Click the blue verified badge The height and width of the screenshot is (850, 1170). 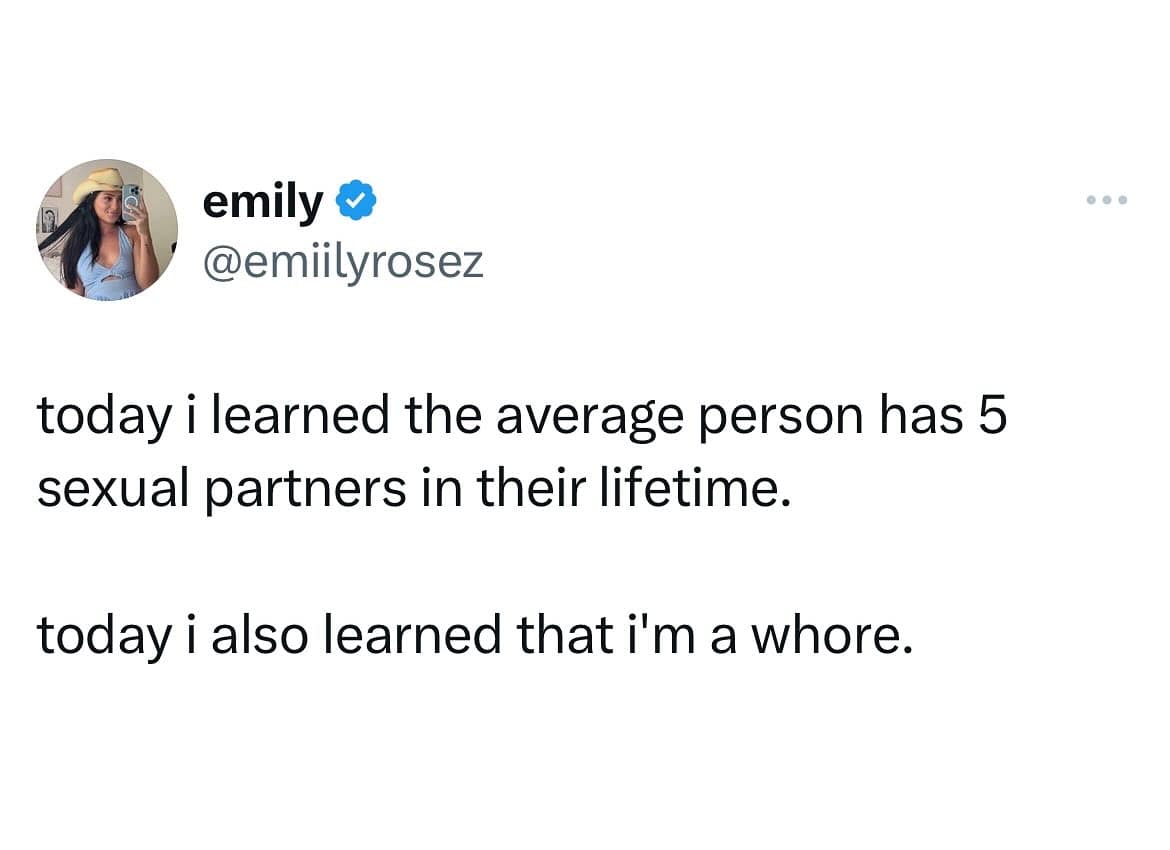pos(356,202)
